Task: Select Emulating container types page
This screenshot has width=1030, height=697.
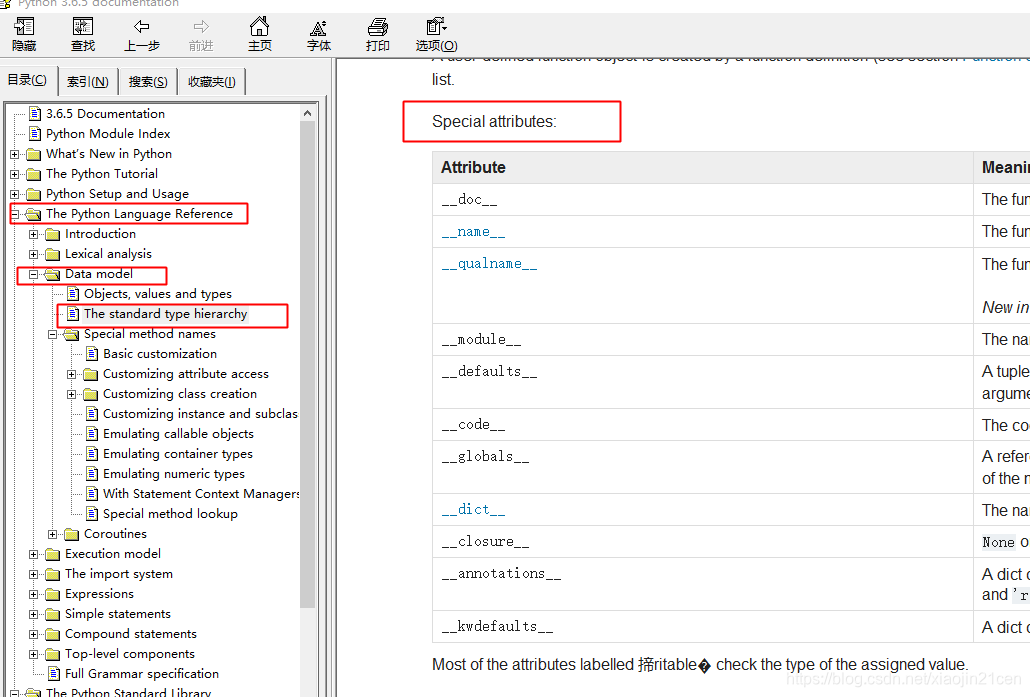Action: coord(177,454)
